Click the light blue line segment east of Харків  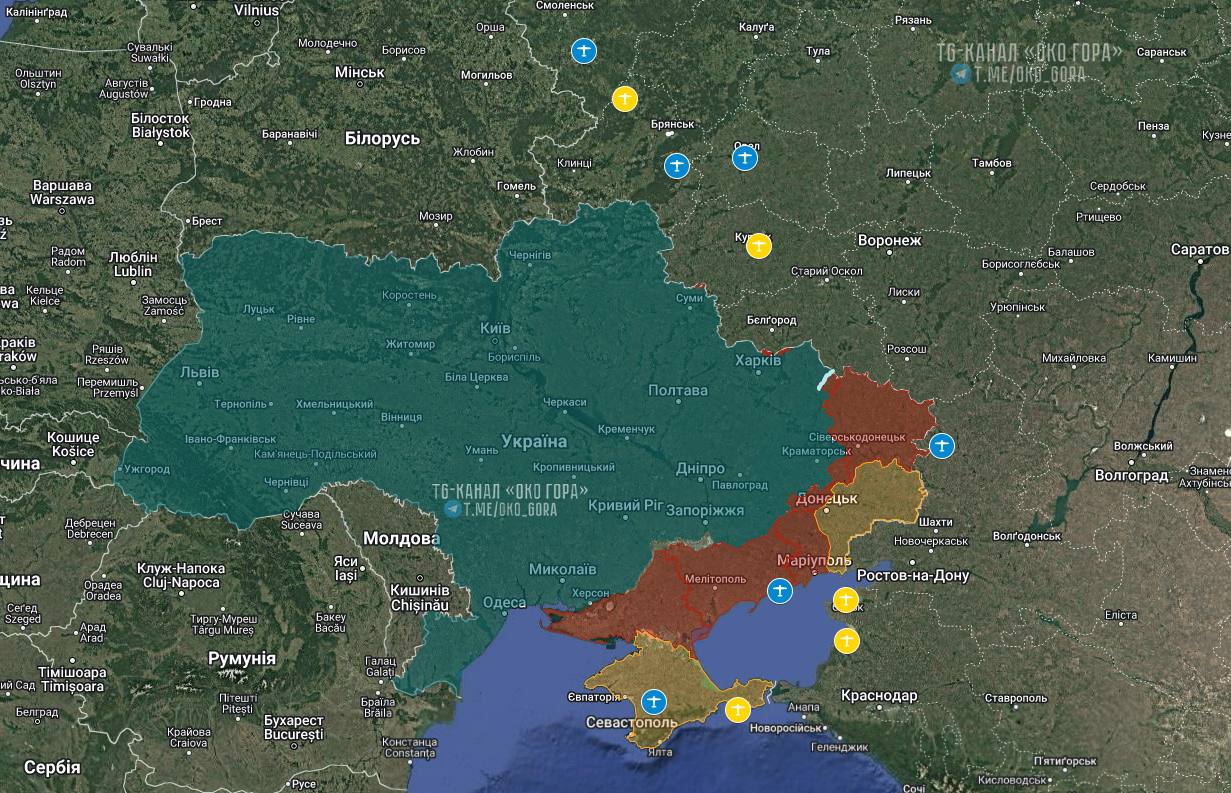tap(825, 379)
